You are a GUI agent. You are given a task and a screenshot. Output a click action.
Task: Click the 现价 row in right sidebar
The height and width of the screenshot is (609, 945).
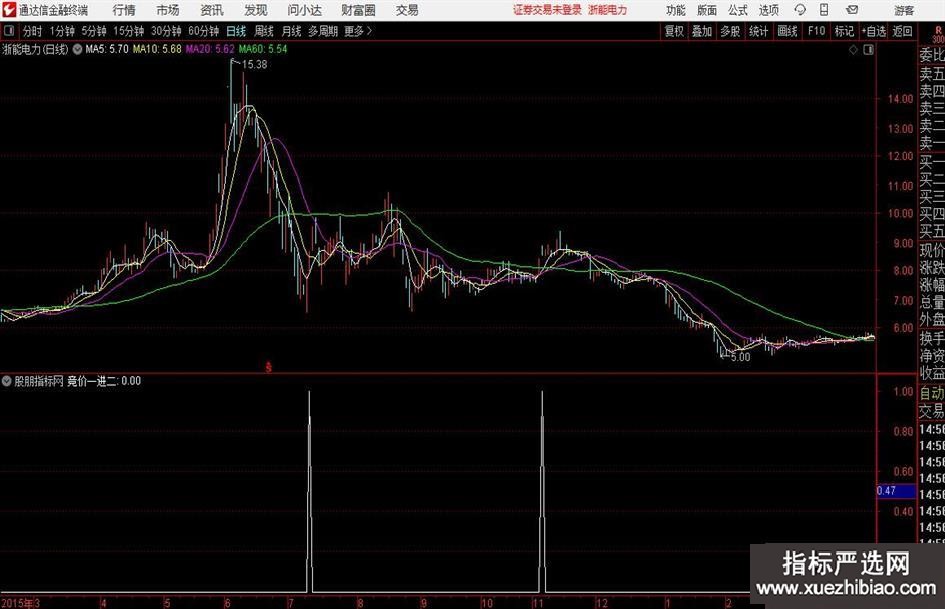point(932,250)
